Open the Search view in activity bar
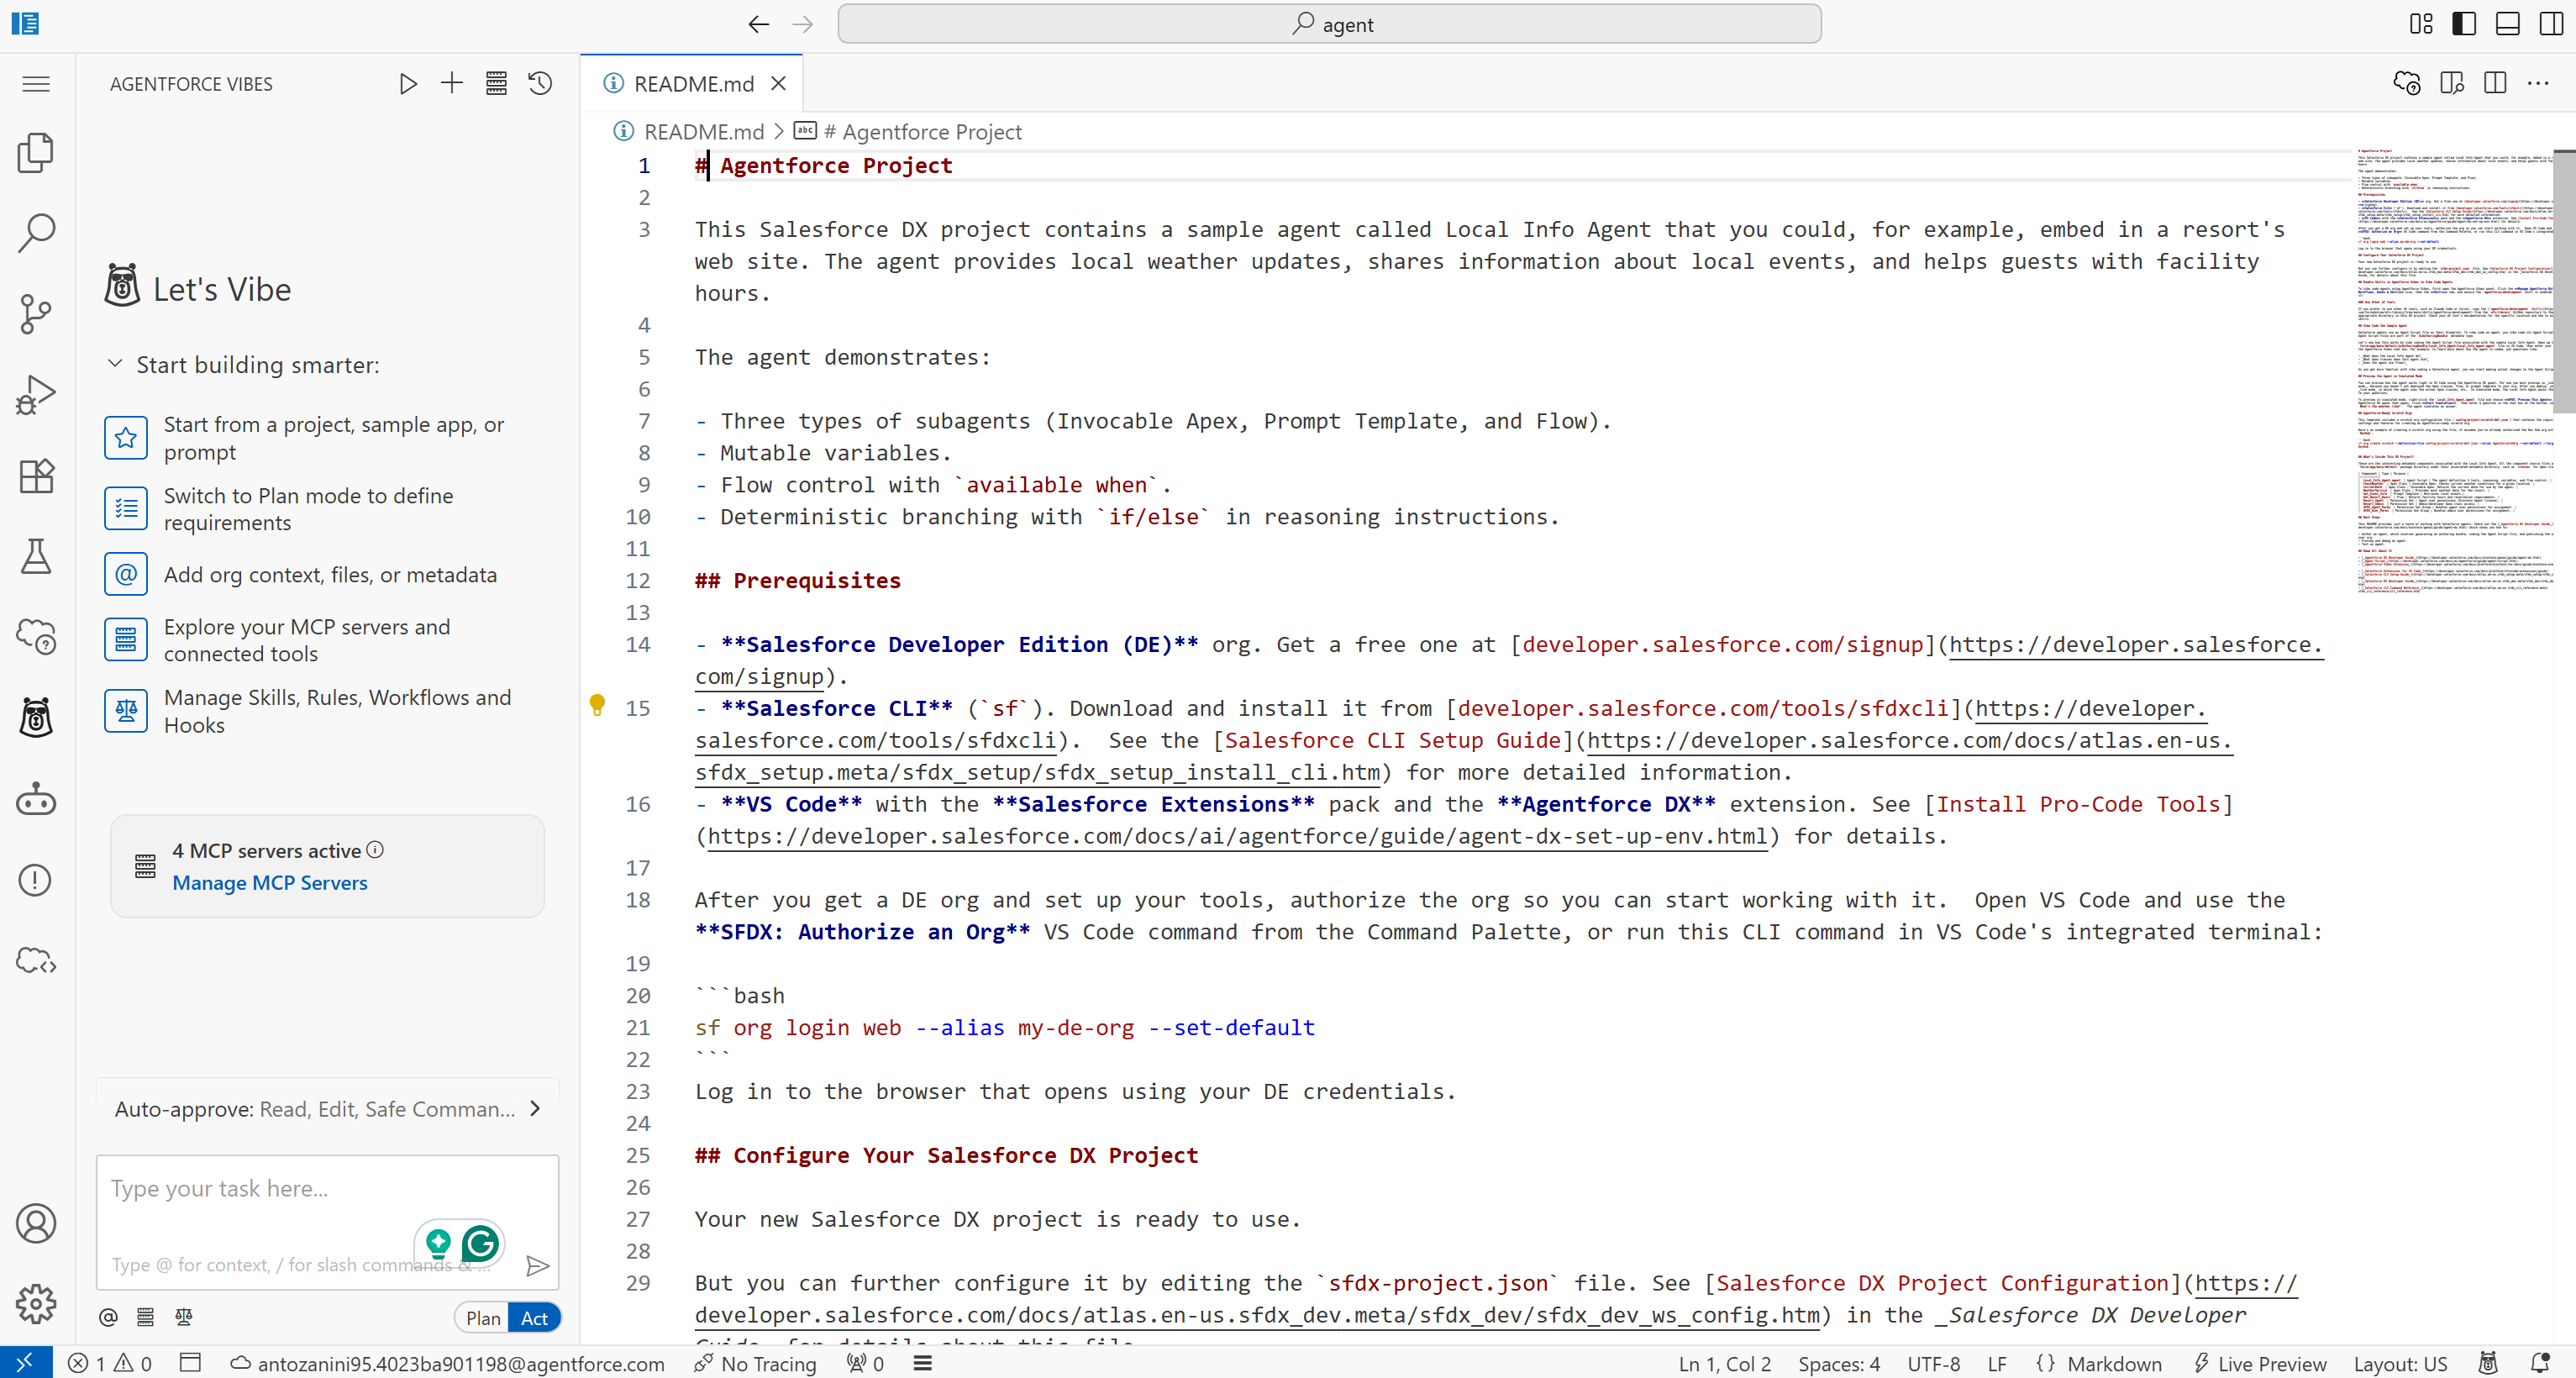 pyautogui.click(x=36, y=233)
